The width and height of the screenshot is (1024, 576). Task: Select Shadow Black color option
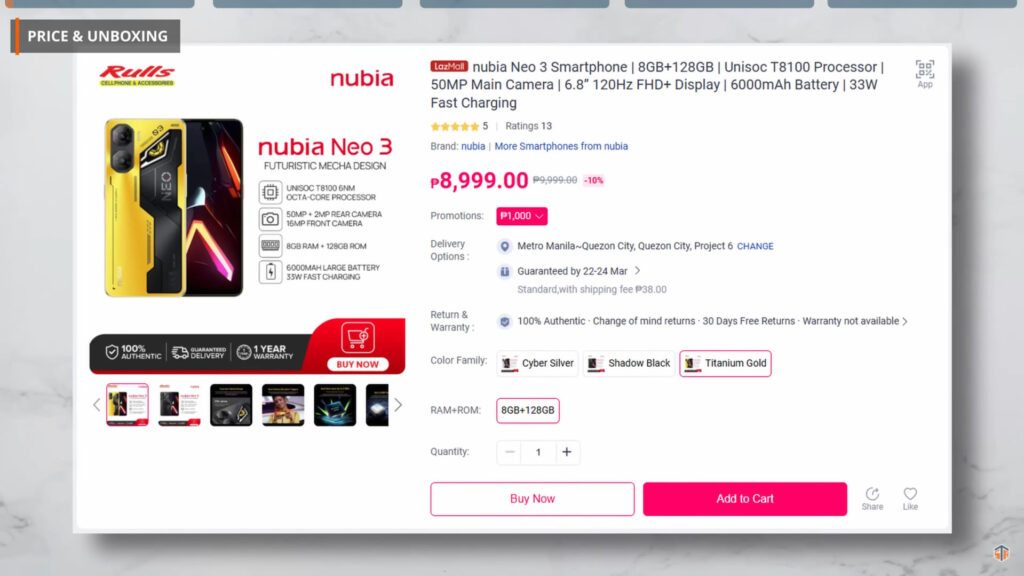tap(629, 363)
